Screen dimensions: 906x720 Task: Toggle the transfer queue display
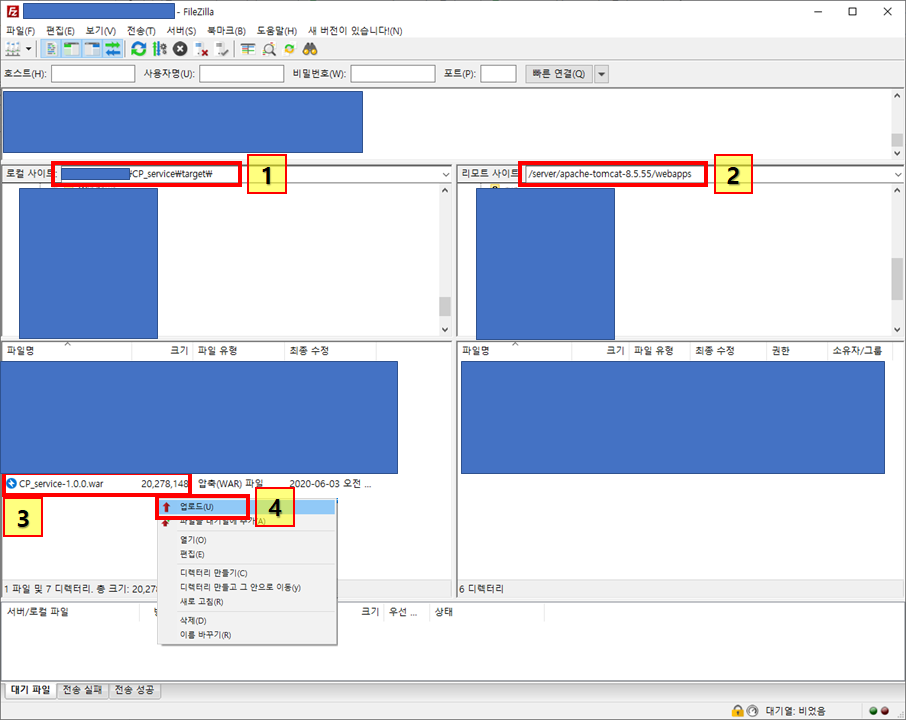point(113,49)
